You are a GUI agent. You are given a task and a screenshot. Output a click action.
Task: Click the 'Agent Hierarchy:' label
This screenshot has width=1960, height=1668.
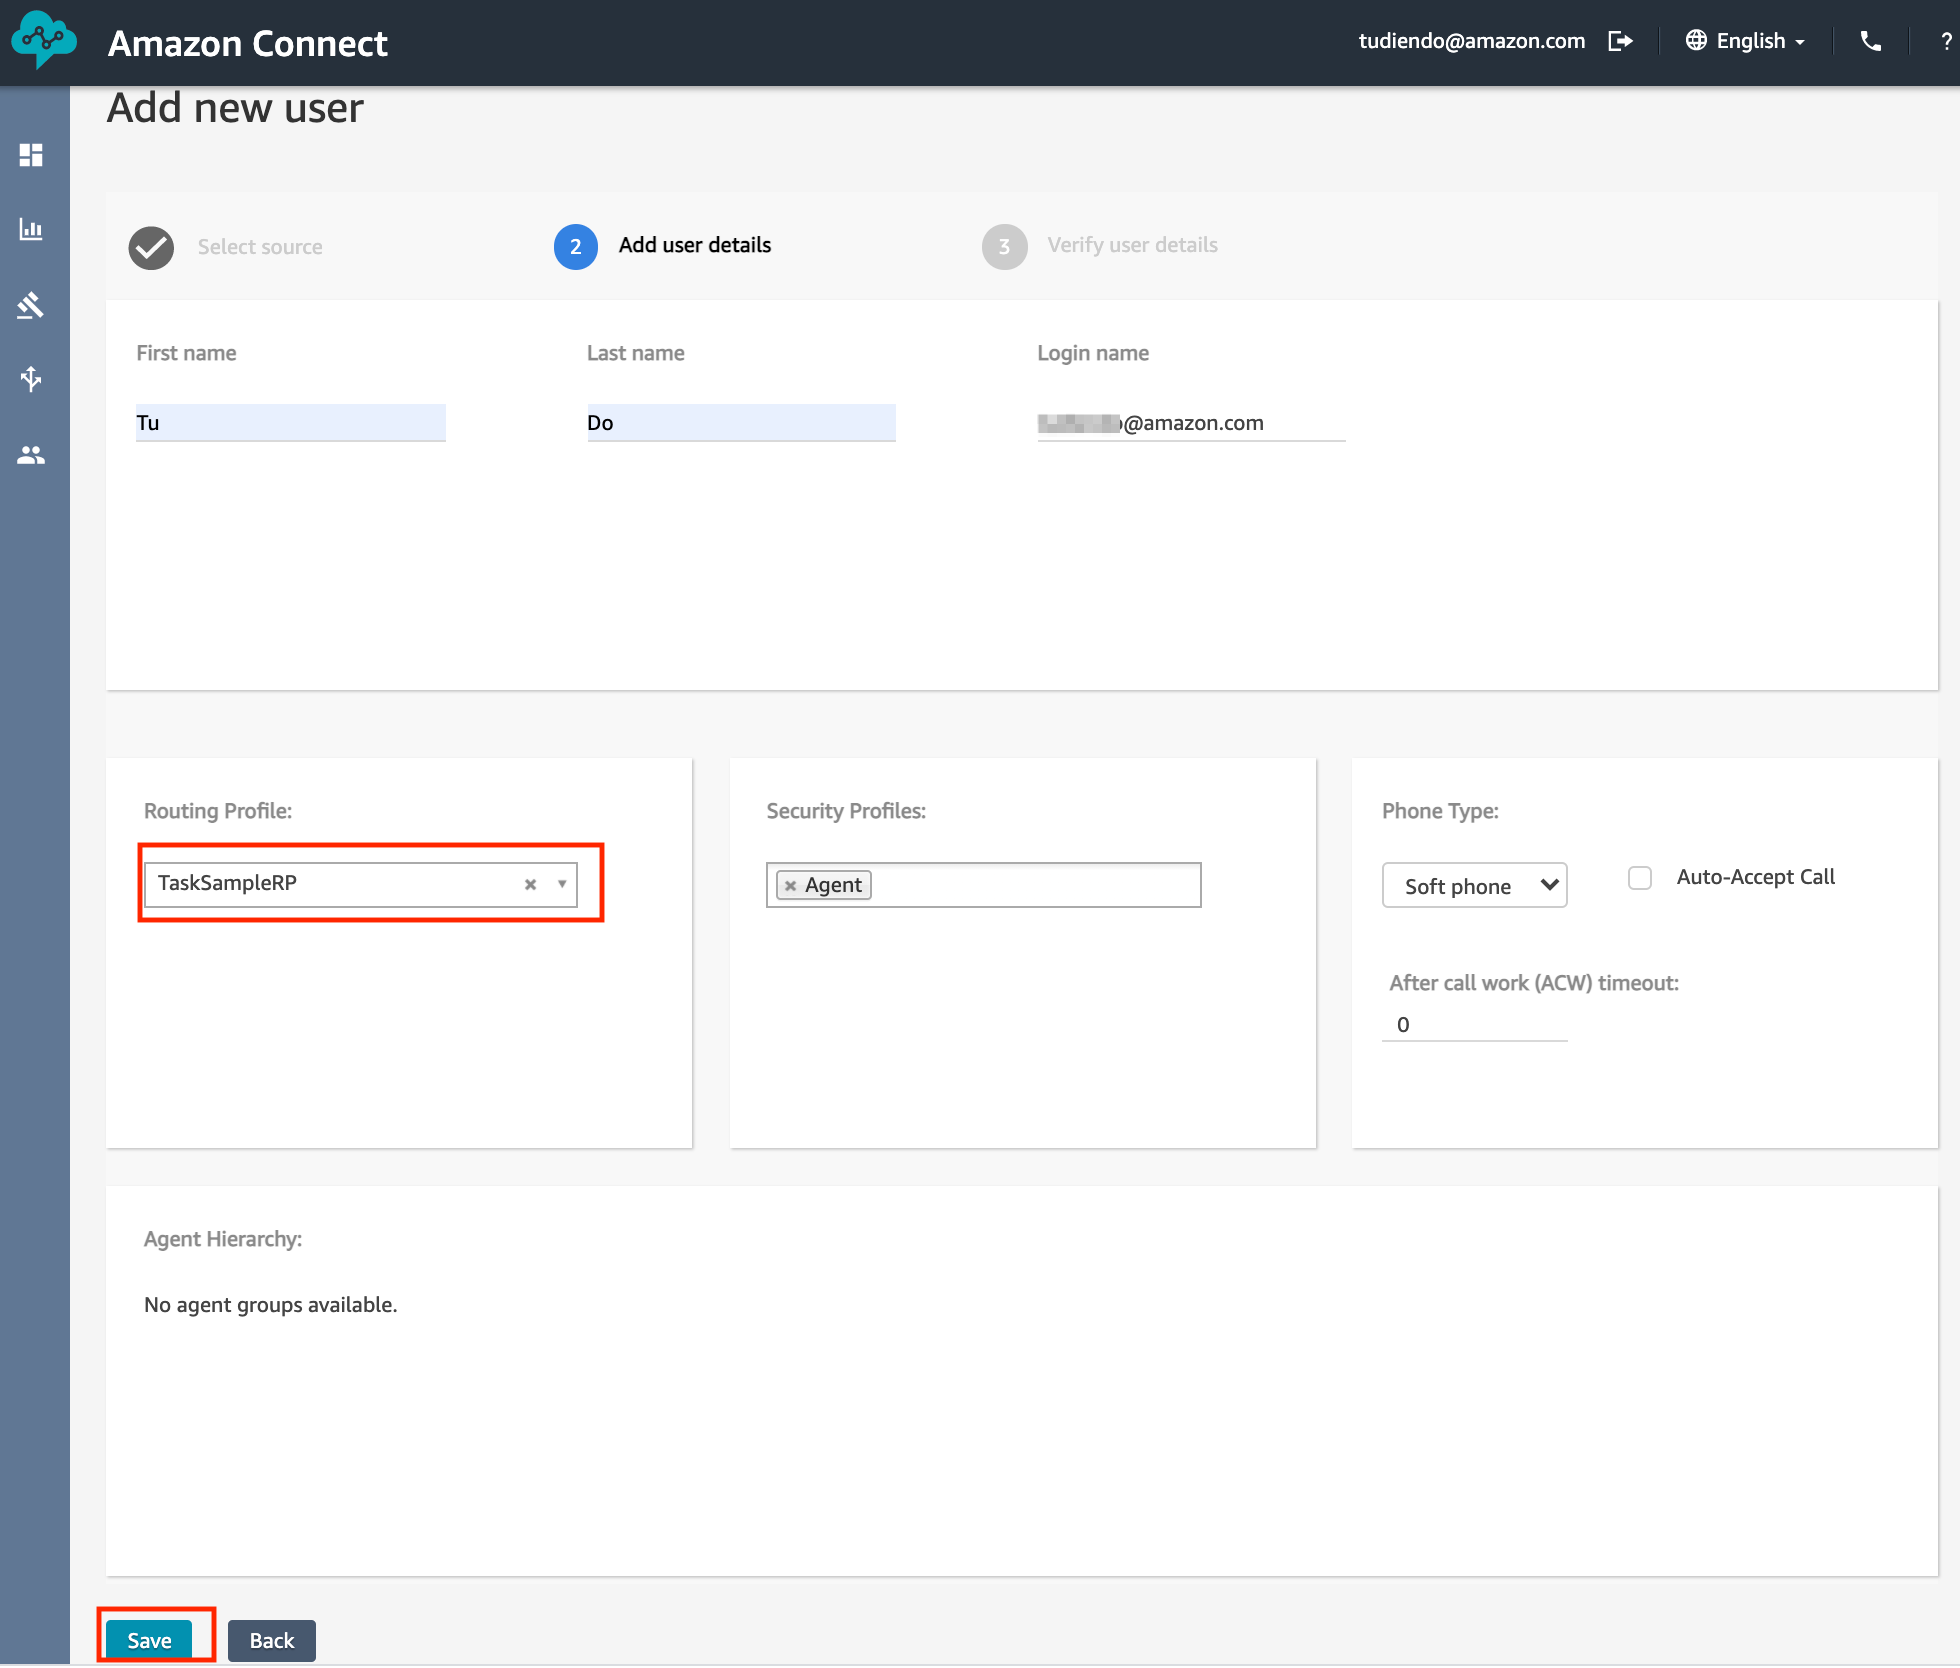(223, 1239)
